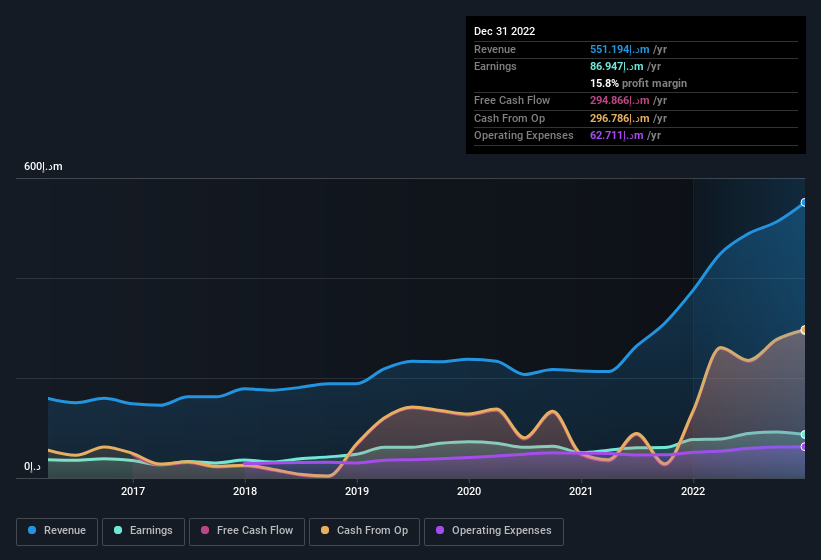821x560 pixels.
Task: Click the 2020 x-axis label
Action: point(469,491)
